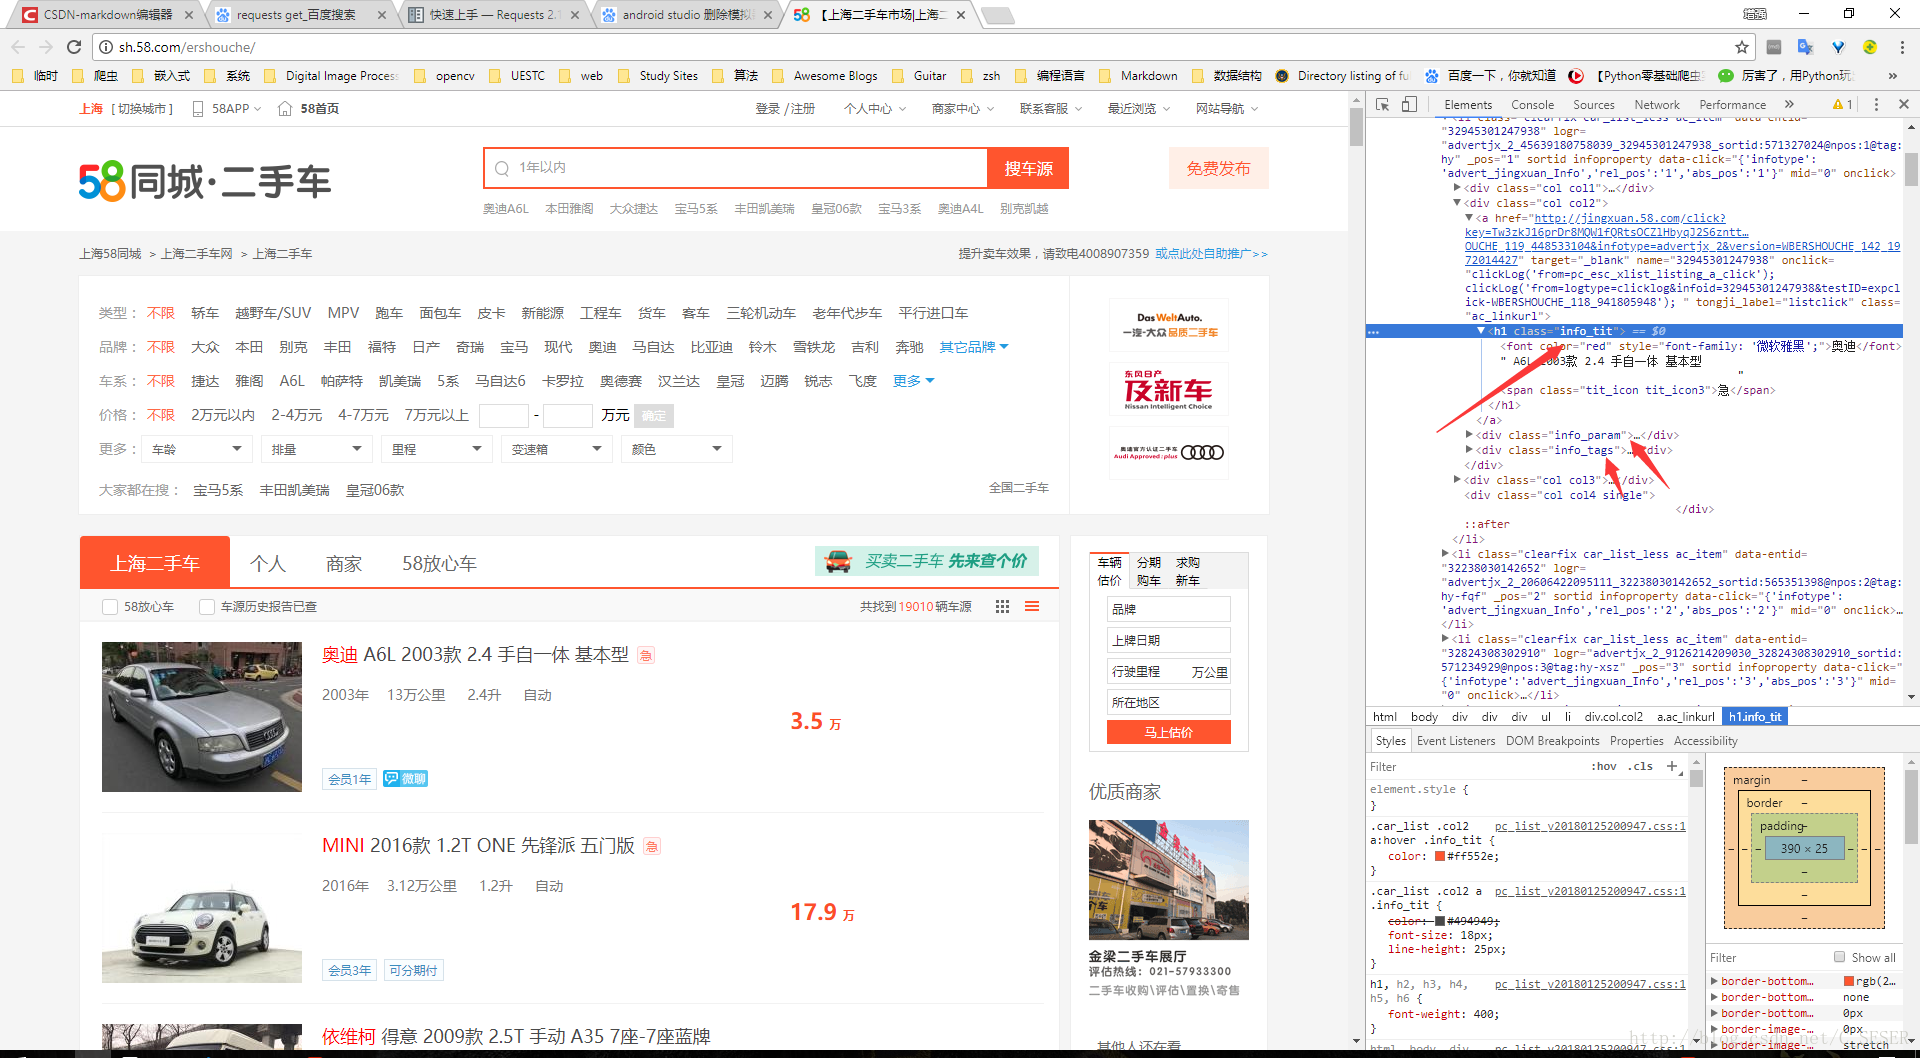Close the DevTools panel

[1904, 104]
